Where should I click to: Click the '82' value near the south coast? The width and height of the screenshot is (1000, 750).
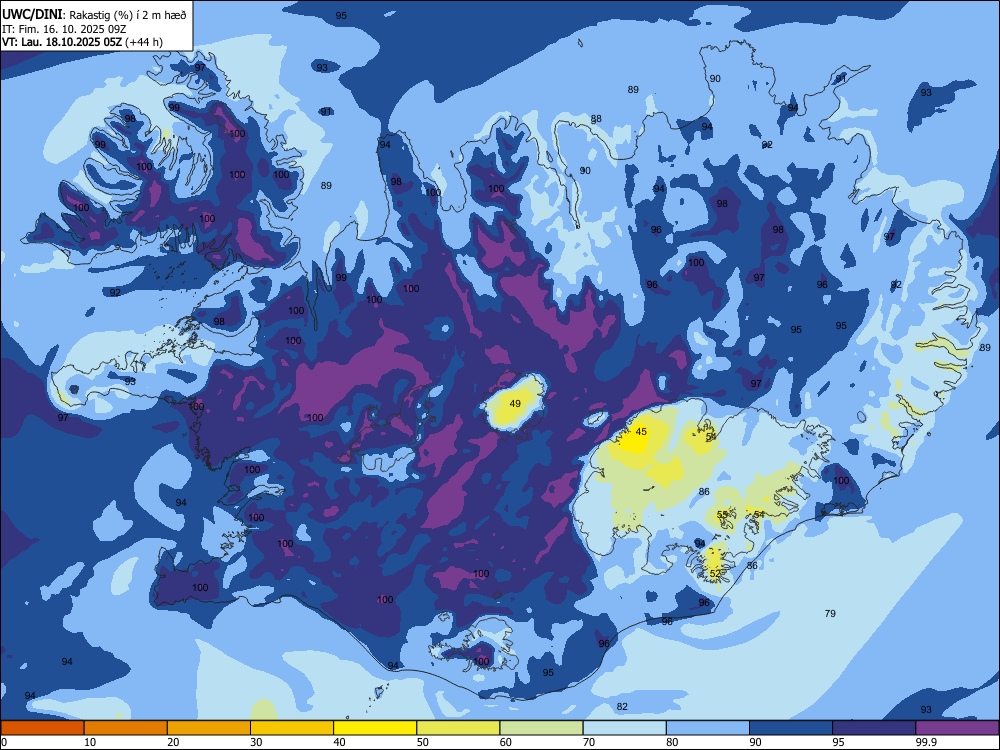click(x=622, y=706)
